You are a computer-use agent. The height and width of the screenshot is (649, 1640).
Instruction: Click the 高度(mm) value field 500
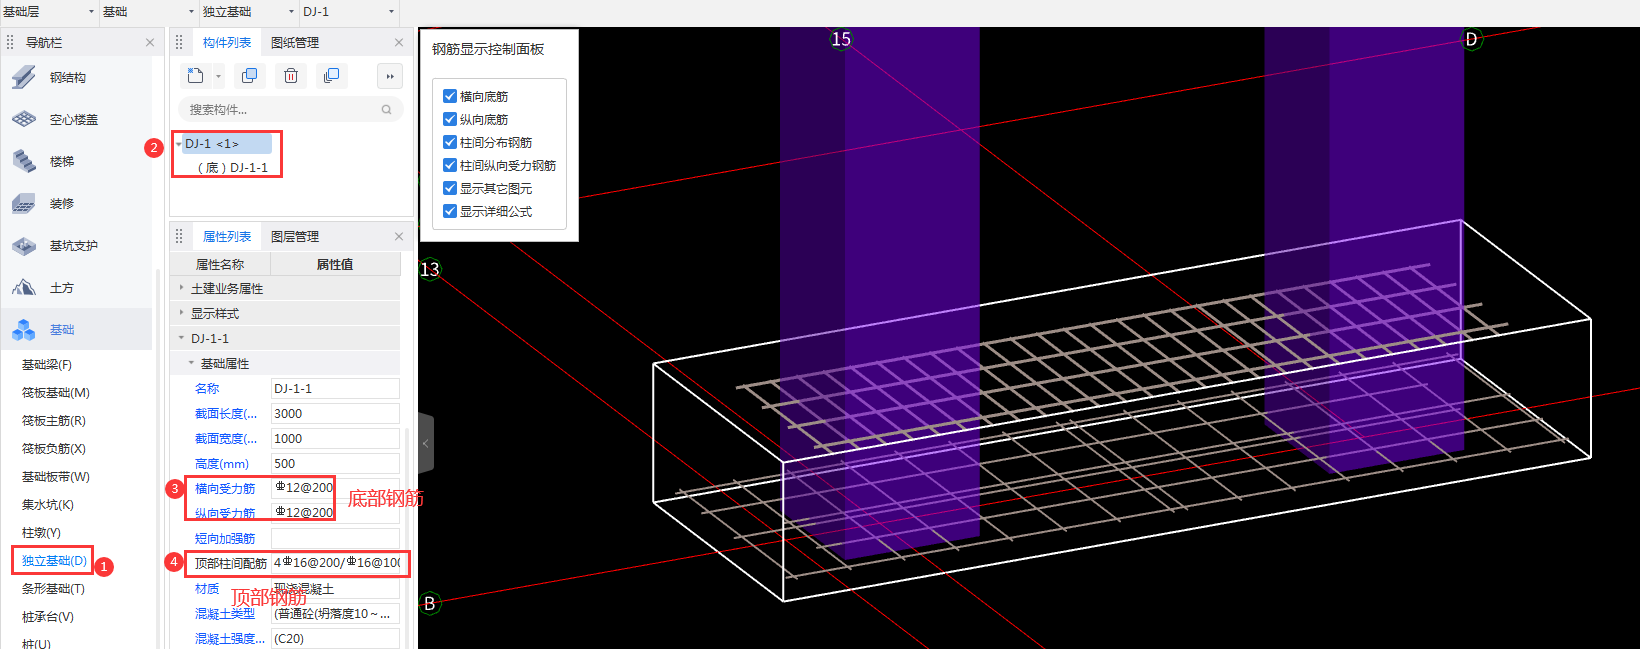(x=335, y=463)
